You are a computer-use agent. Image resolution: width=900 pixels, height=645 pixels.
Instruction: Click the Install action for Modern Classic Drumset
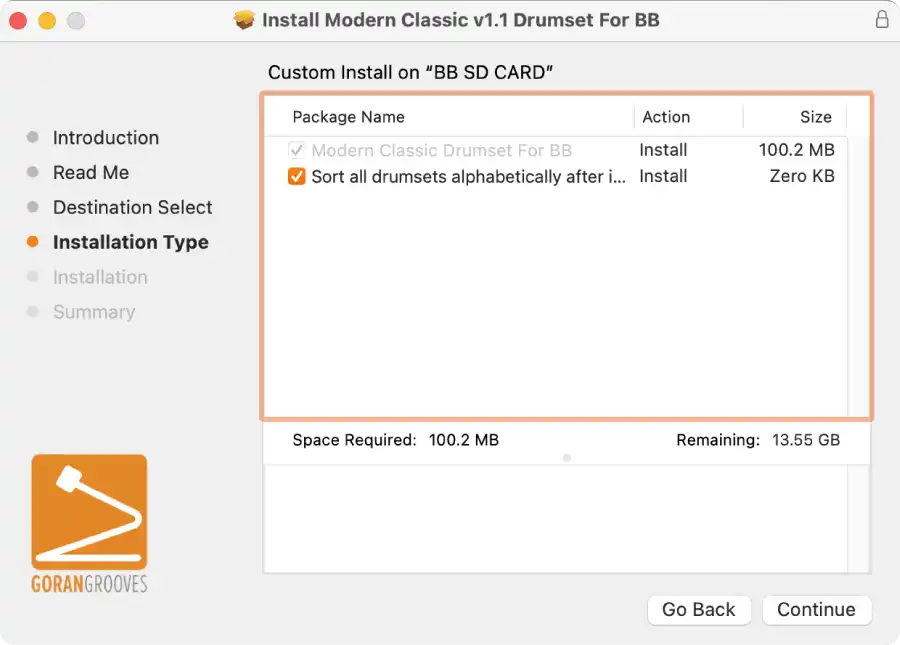[663, 150]
